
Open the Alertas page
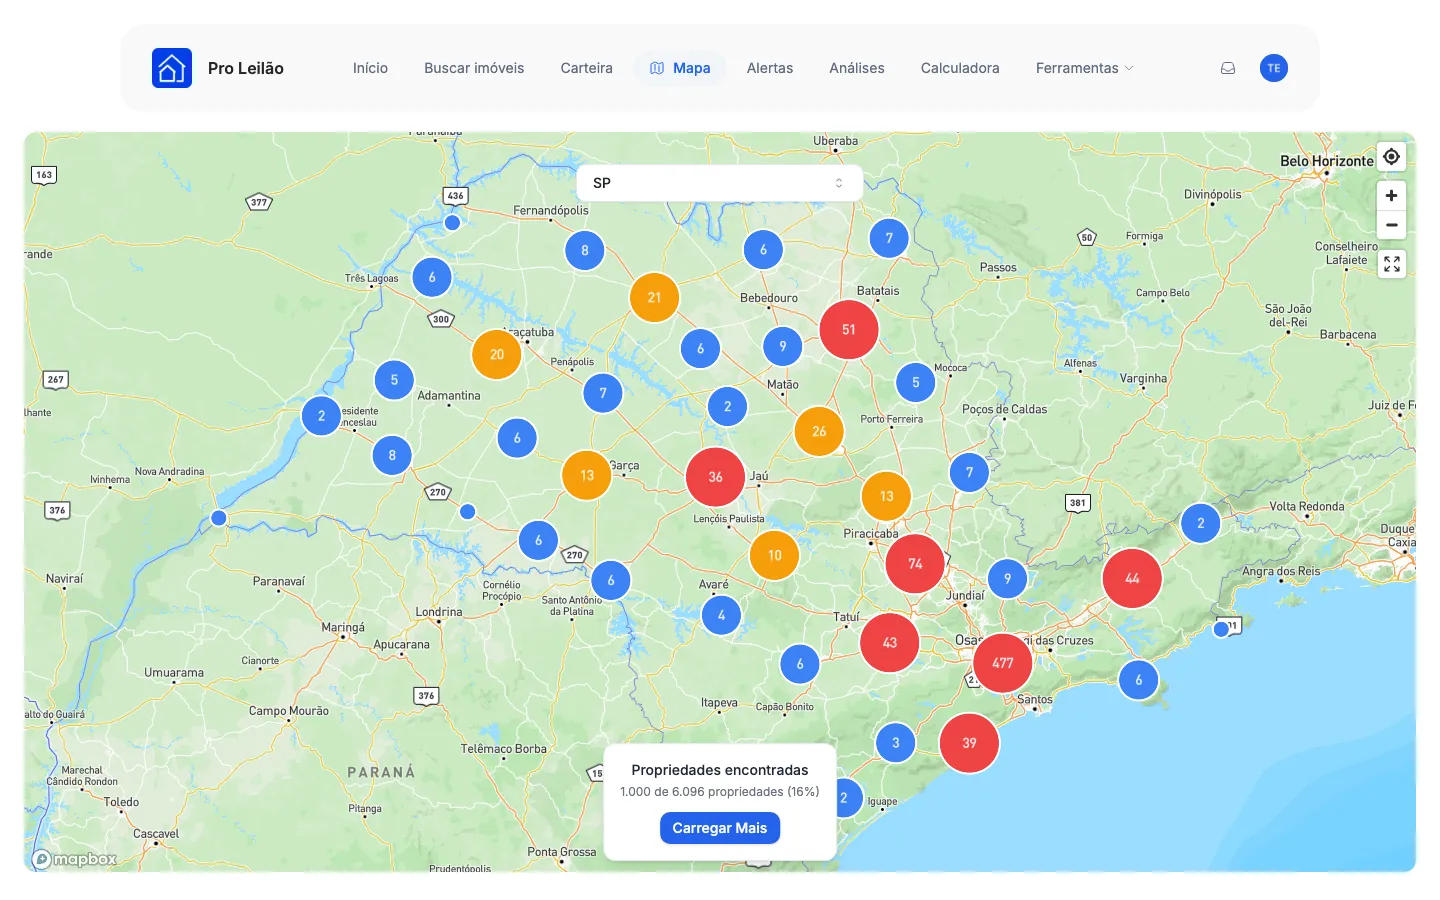(770, 68)
